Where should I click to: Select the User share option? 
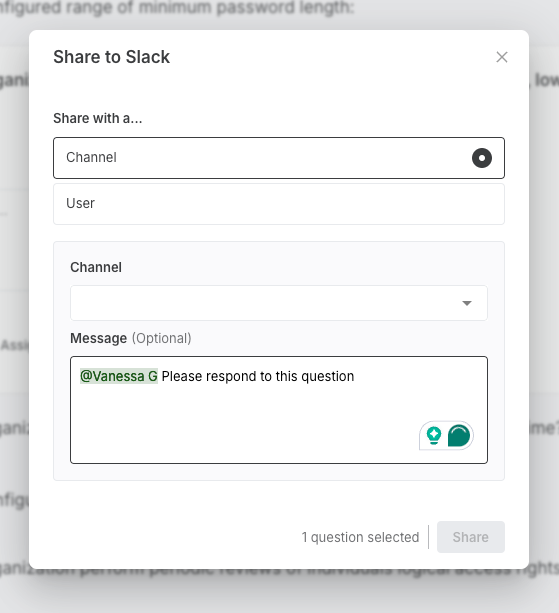point(279,204)
